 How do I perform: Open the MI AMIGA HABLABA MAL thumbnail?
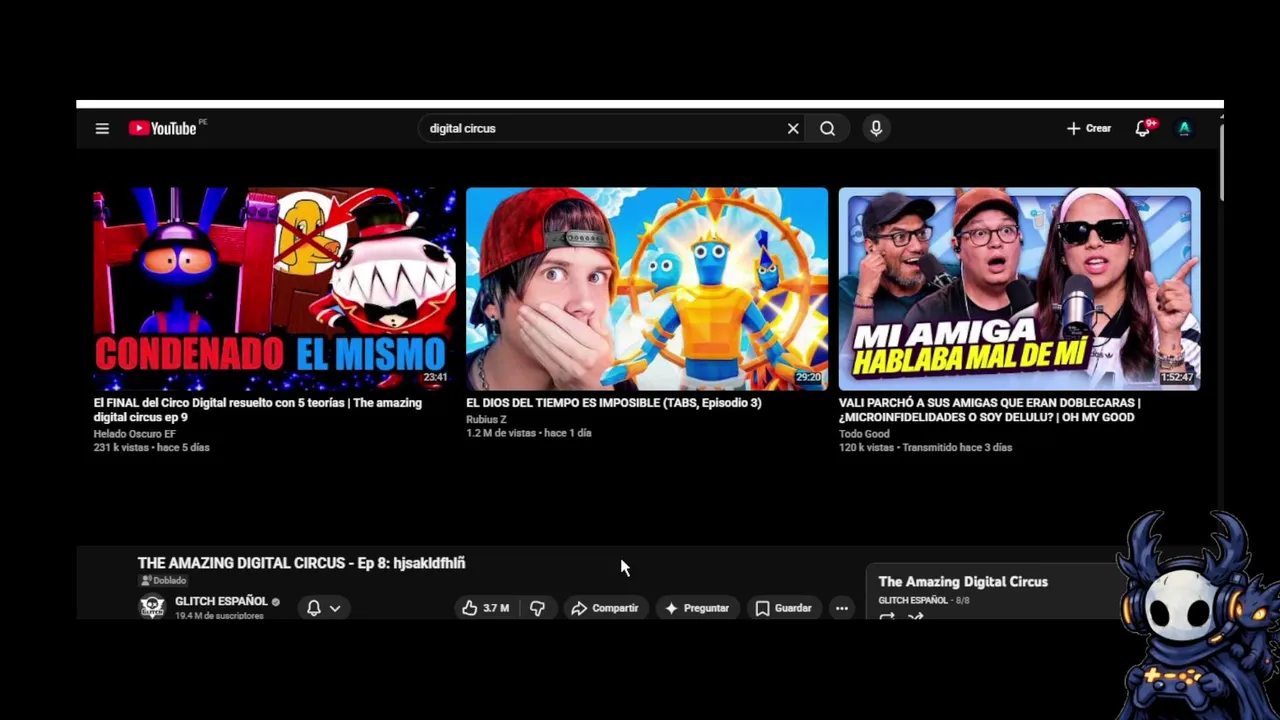pyautogui.click(x=1019, y=288)
